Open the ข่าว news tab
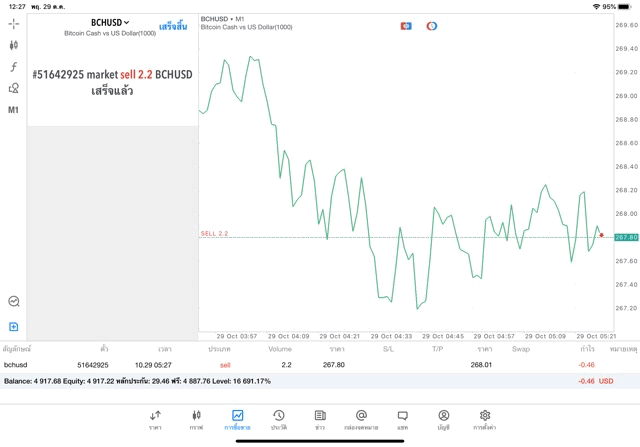The height and width of the screenshot is (447, 640). click(320, 420)
